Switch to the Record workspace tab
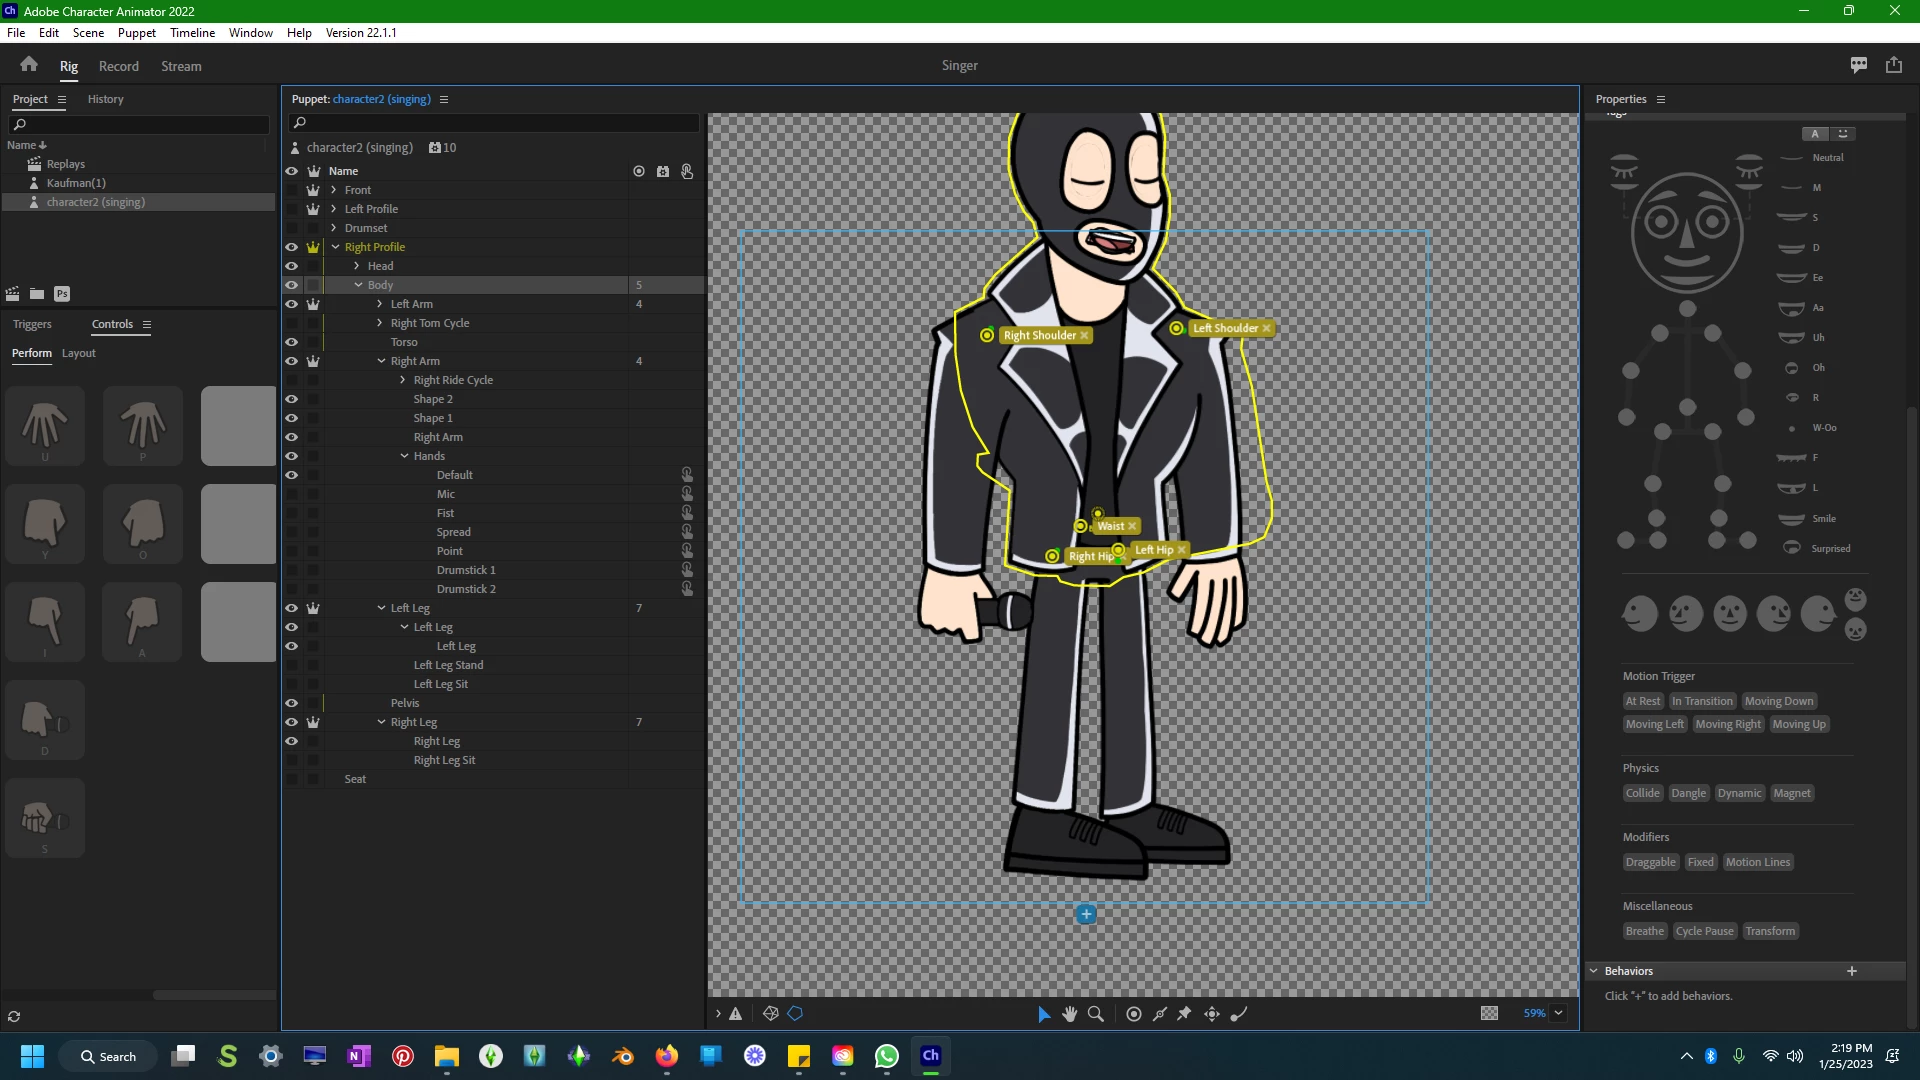Viewport: 1920px width, 1080px height. tap(118, 66)
